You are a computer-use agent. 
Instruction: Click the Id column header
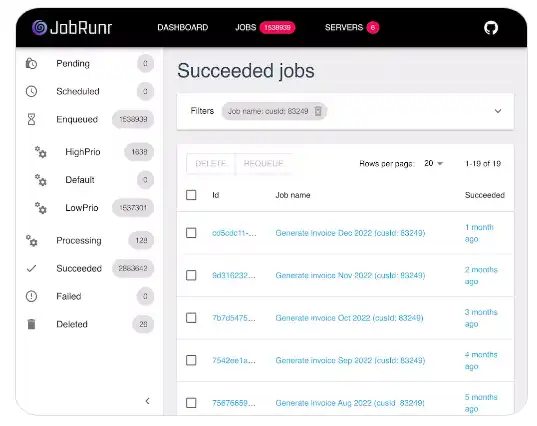[x=215, y=195]
